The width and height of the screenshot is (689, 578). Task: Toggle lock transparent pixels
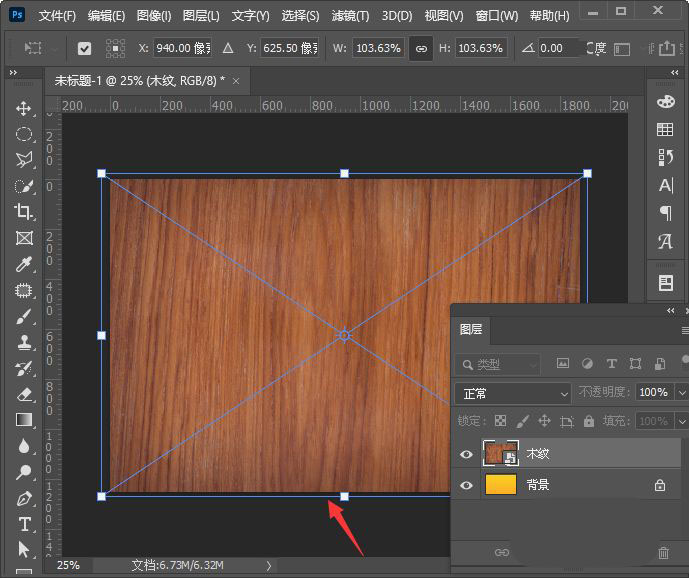pos(500,421)
